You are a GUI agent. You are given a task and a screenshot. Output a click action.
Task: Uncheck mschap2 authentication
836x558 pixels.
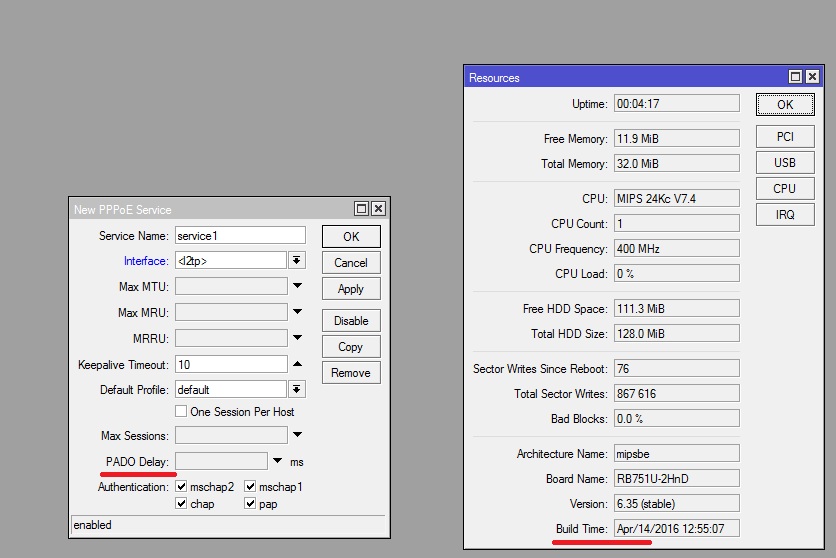tap(181, 487)
